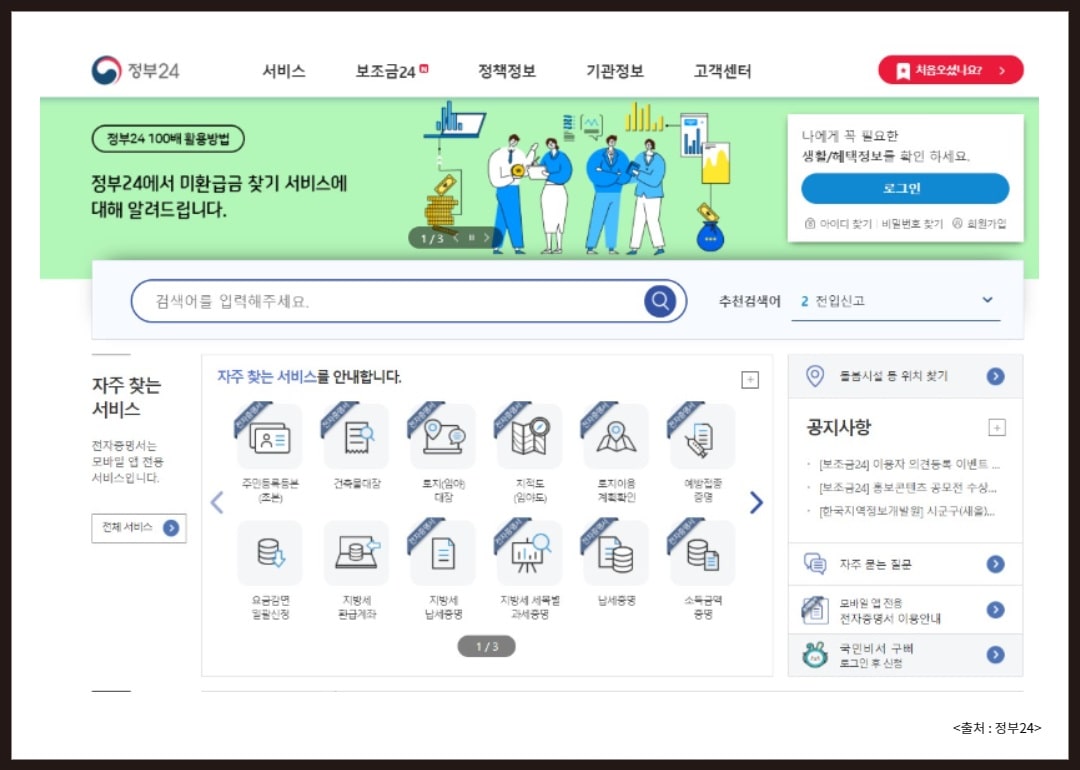Open notice [보조금24] 홍보콘텐츠 공모전 수상

(907, 488)
